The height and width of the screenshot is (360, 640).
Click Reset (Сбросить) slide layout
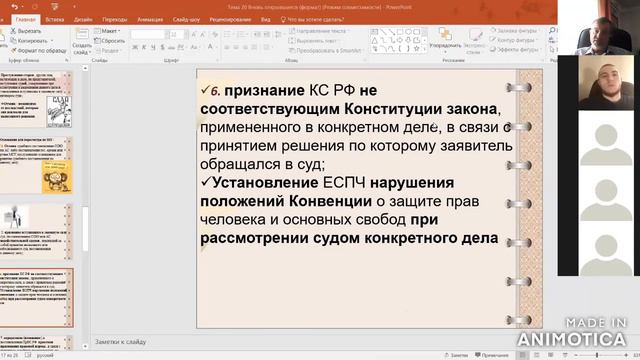point(109,41)
